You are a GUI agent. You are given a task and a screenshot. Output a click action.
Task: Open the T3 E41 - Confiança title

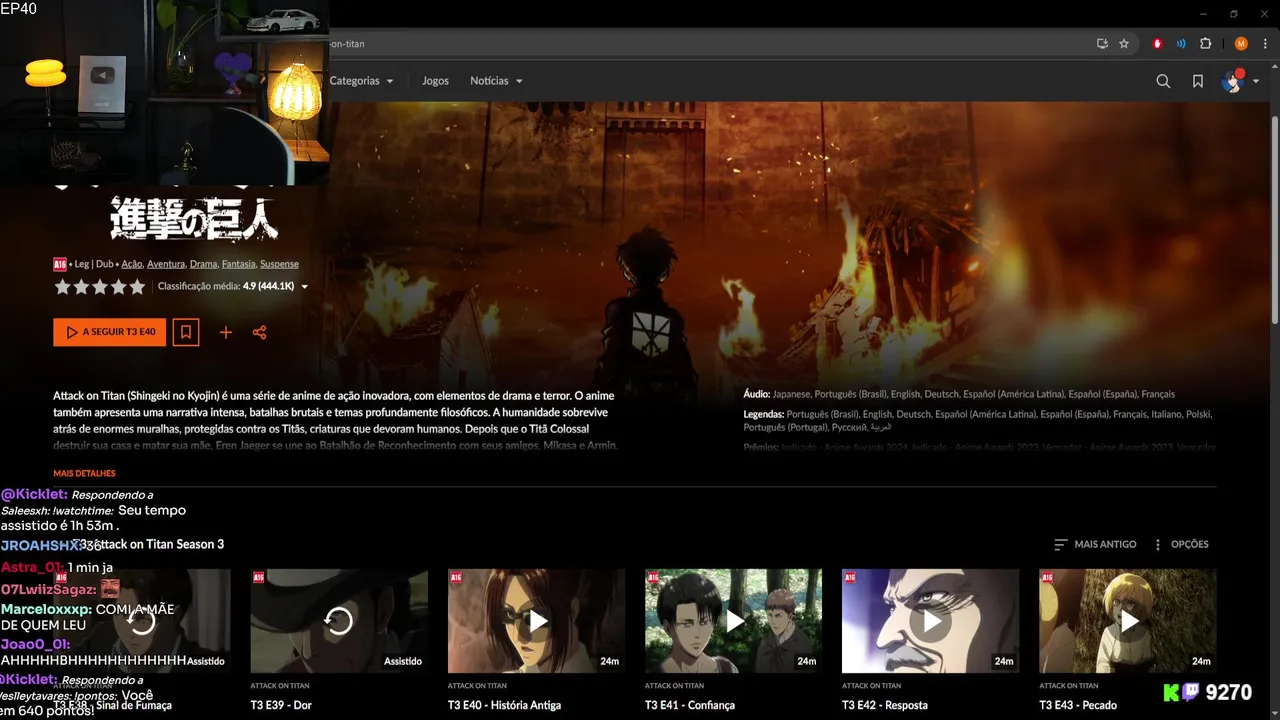690,705
